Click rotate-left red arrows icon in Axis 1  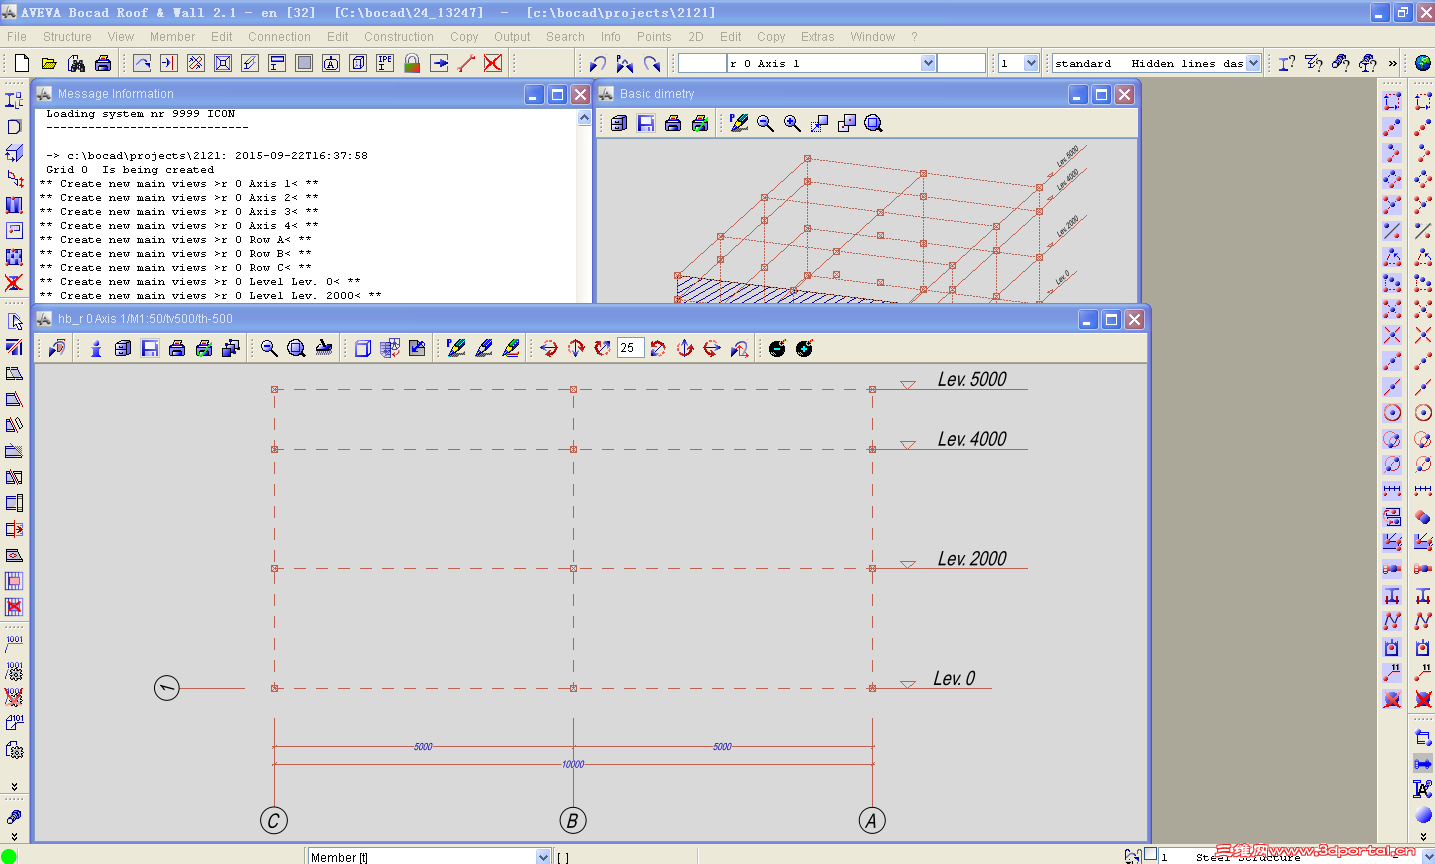pos(548,348)
